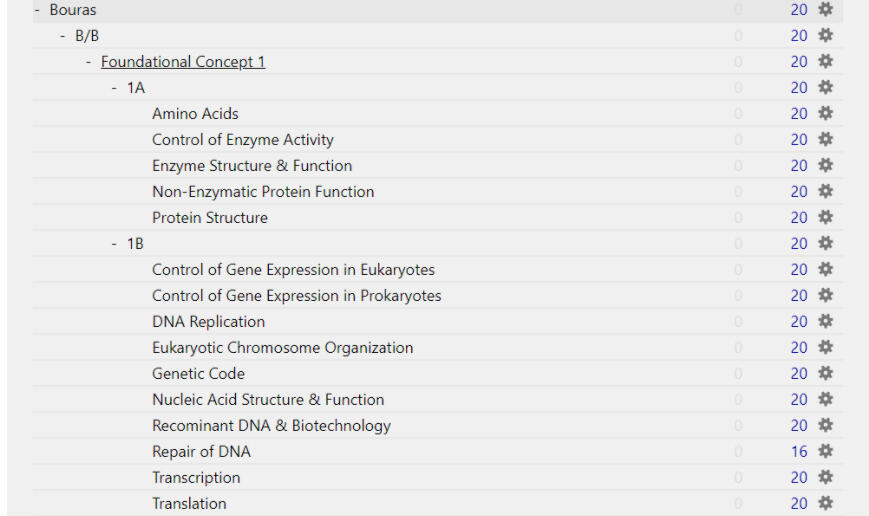Click gear icon for Transcription deck

[825, 477]
